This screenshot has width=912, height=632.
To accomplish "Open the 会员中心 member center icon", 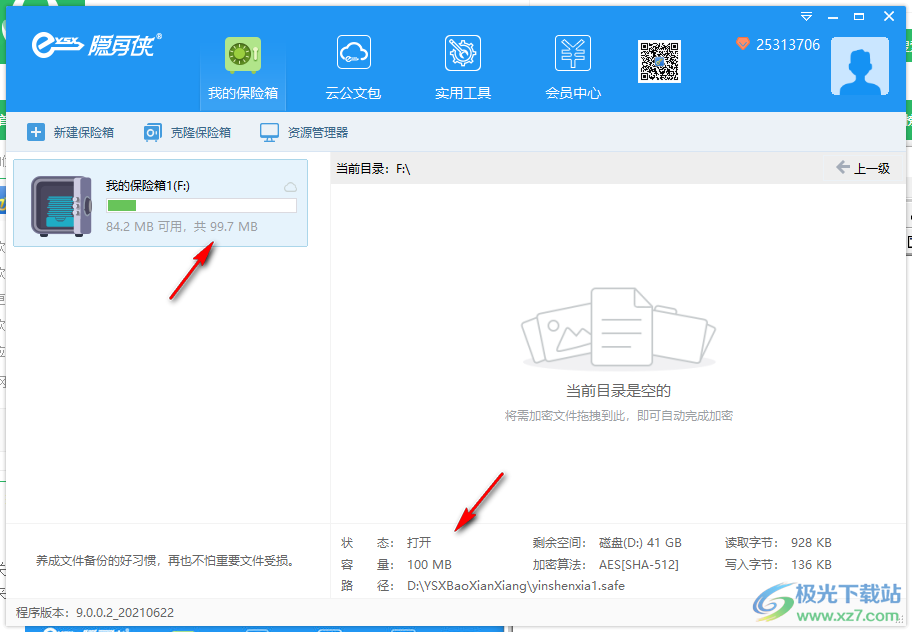I will click(572, 52).
